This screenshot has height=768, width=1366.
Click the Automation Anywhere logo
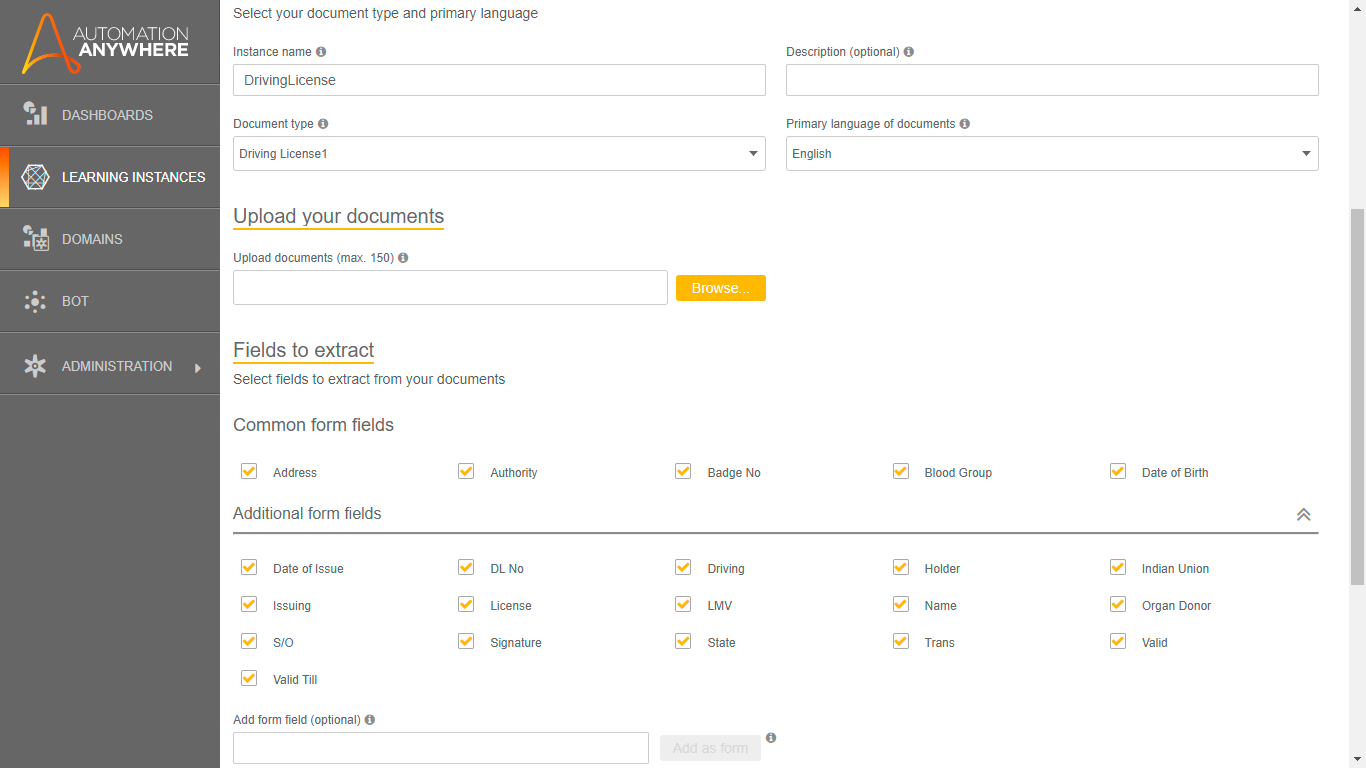click(x=106, y=43)
